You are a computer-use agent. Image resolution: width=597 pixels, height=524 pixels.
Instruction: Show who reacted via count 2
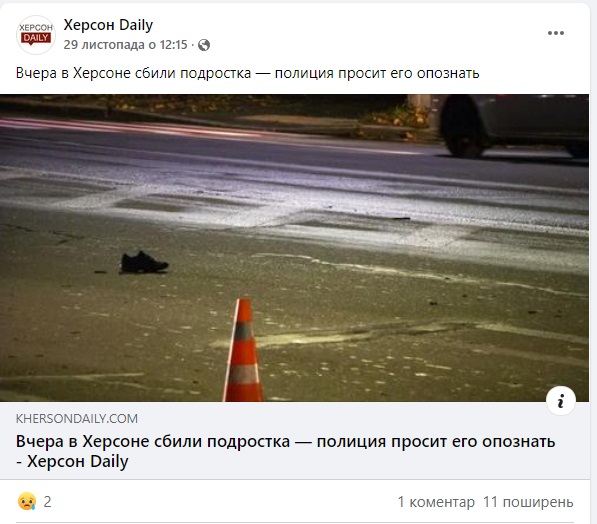pyautogui.click(x=47, y=502)
